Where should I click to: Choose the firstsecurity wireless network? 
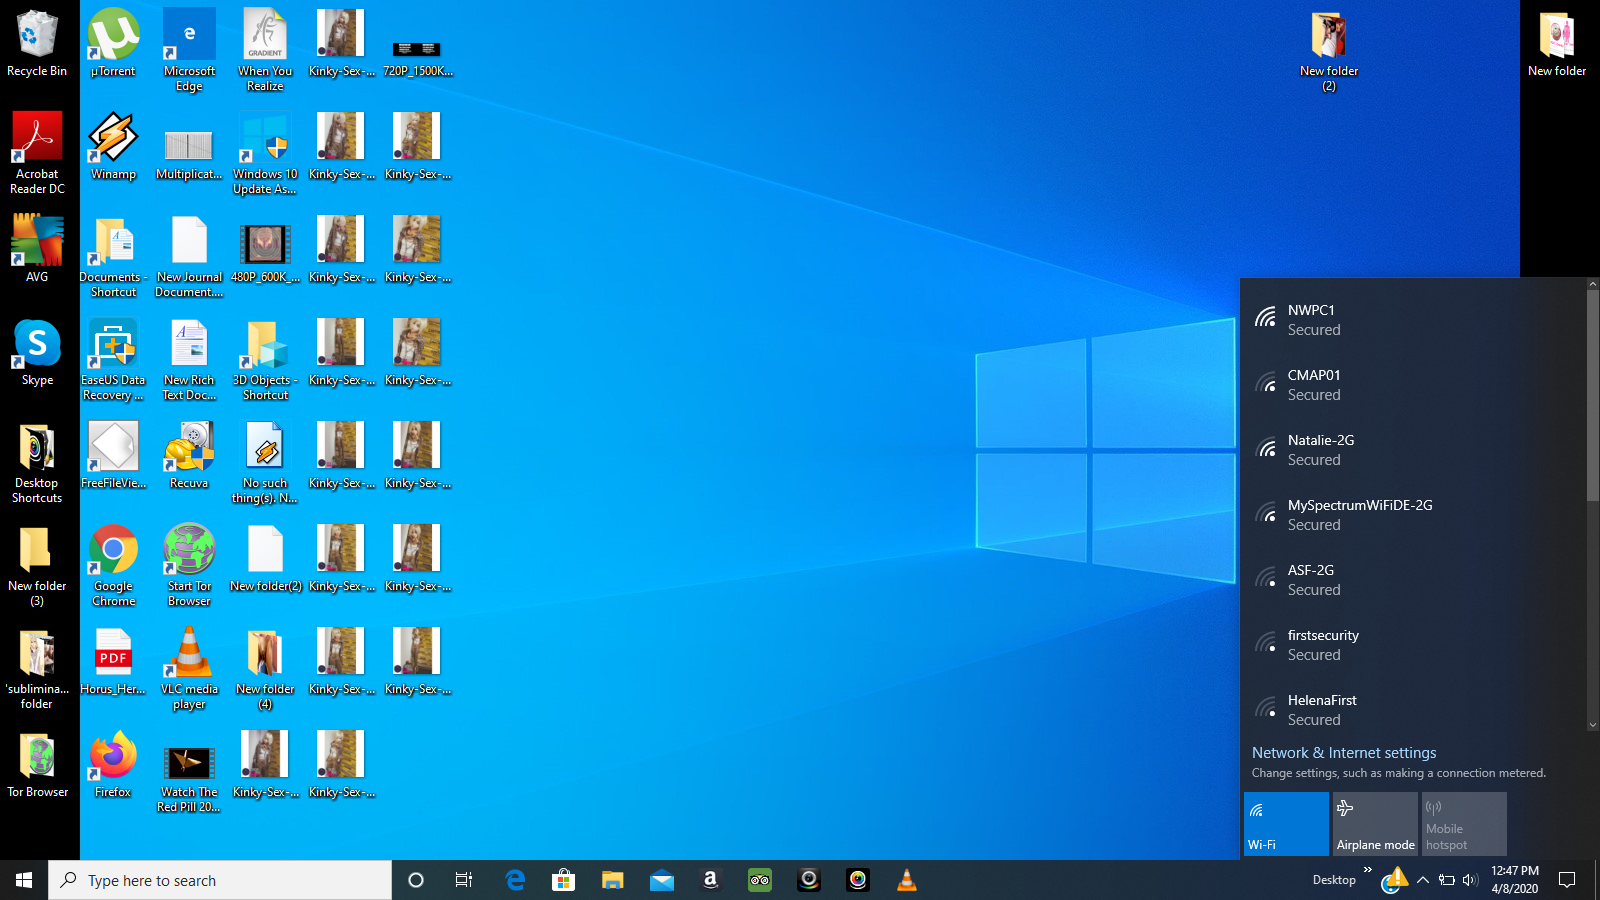tap(1413, 645)
